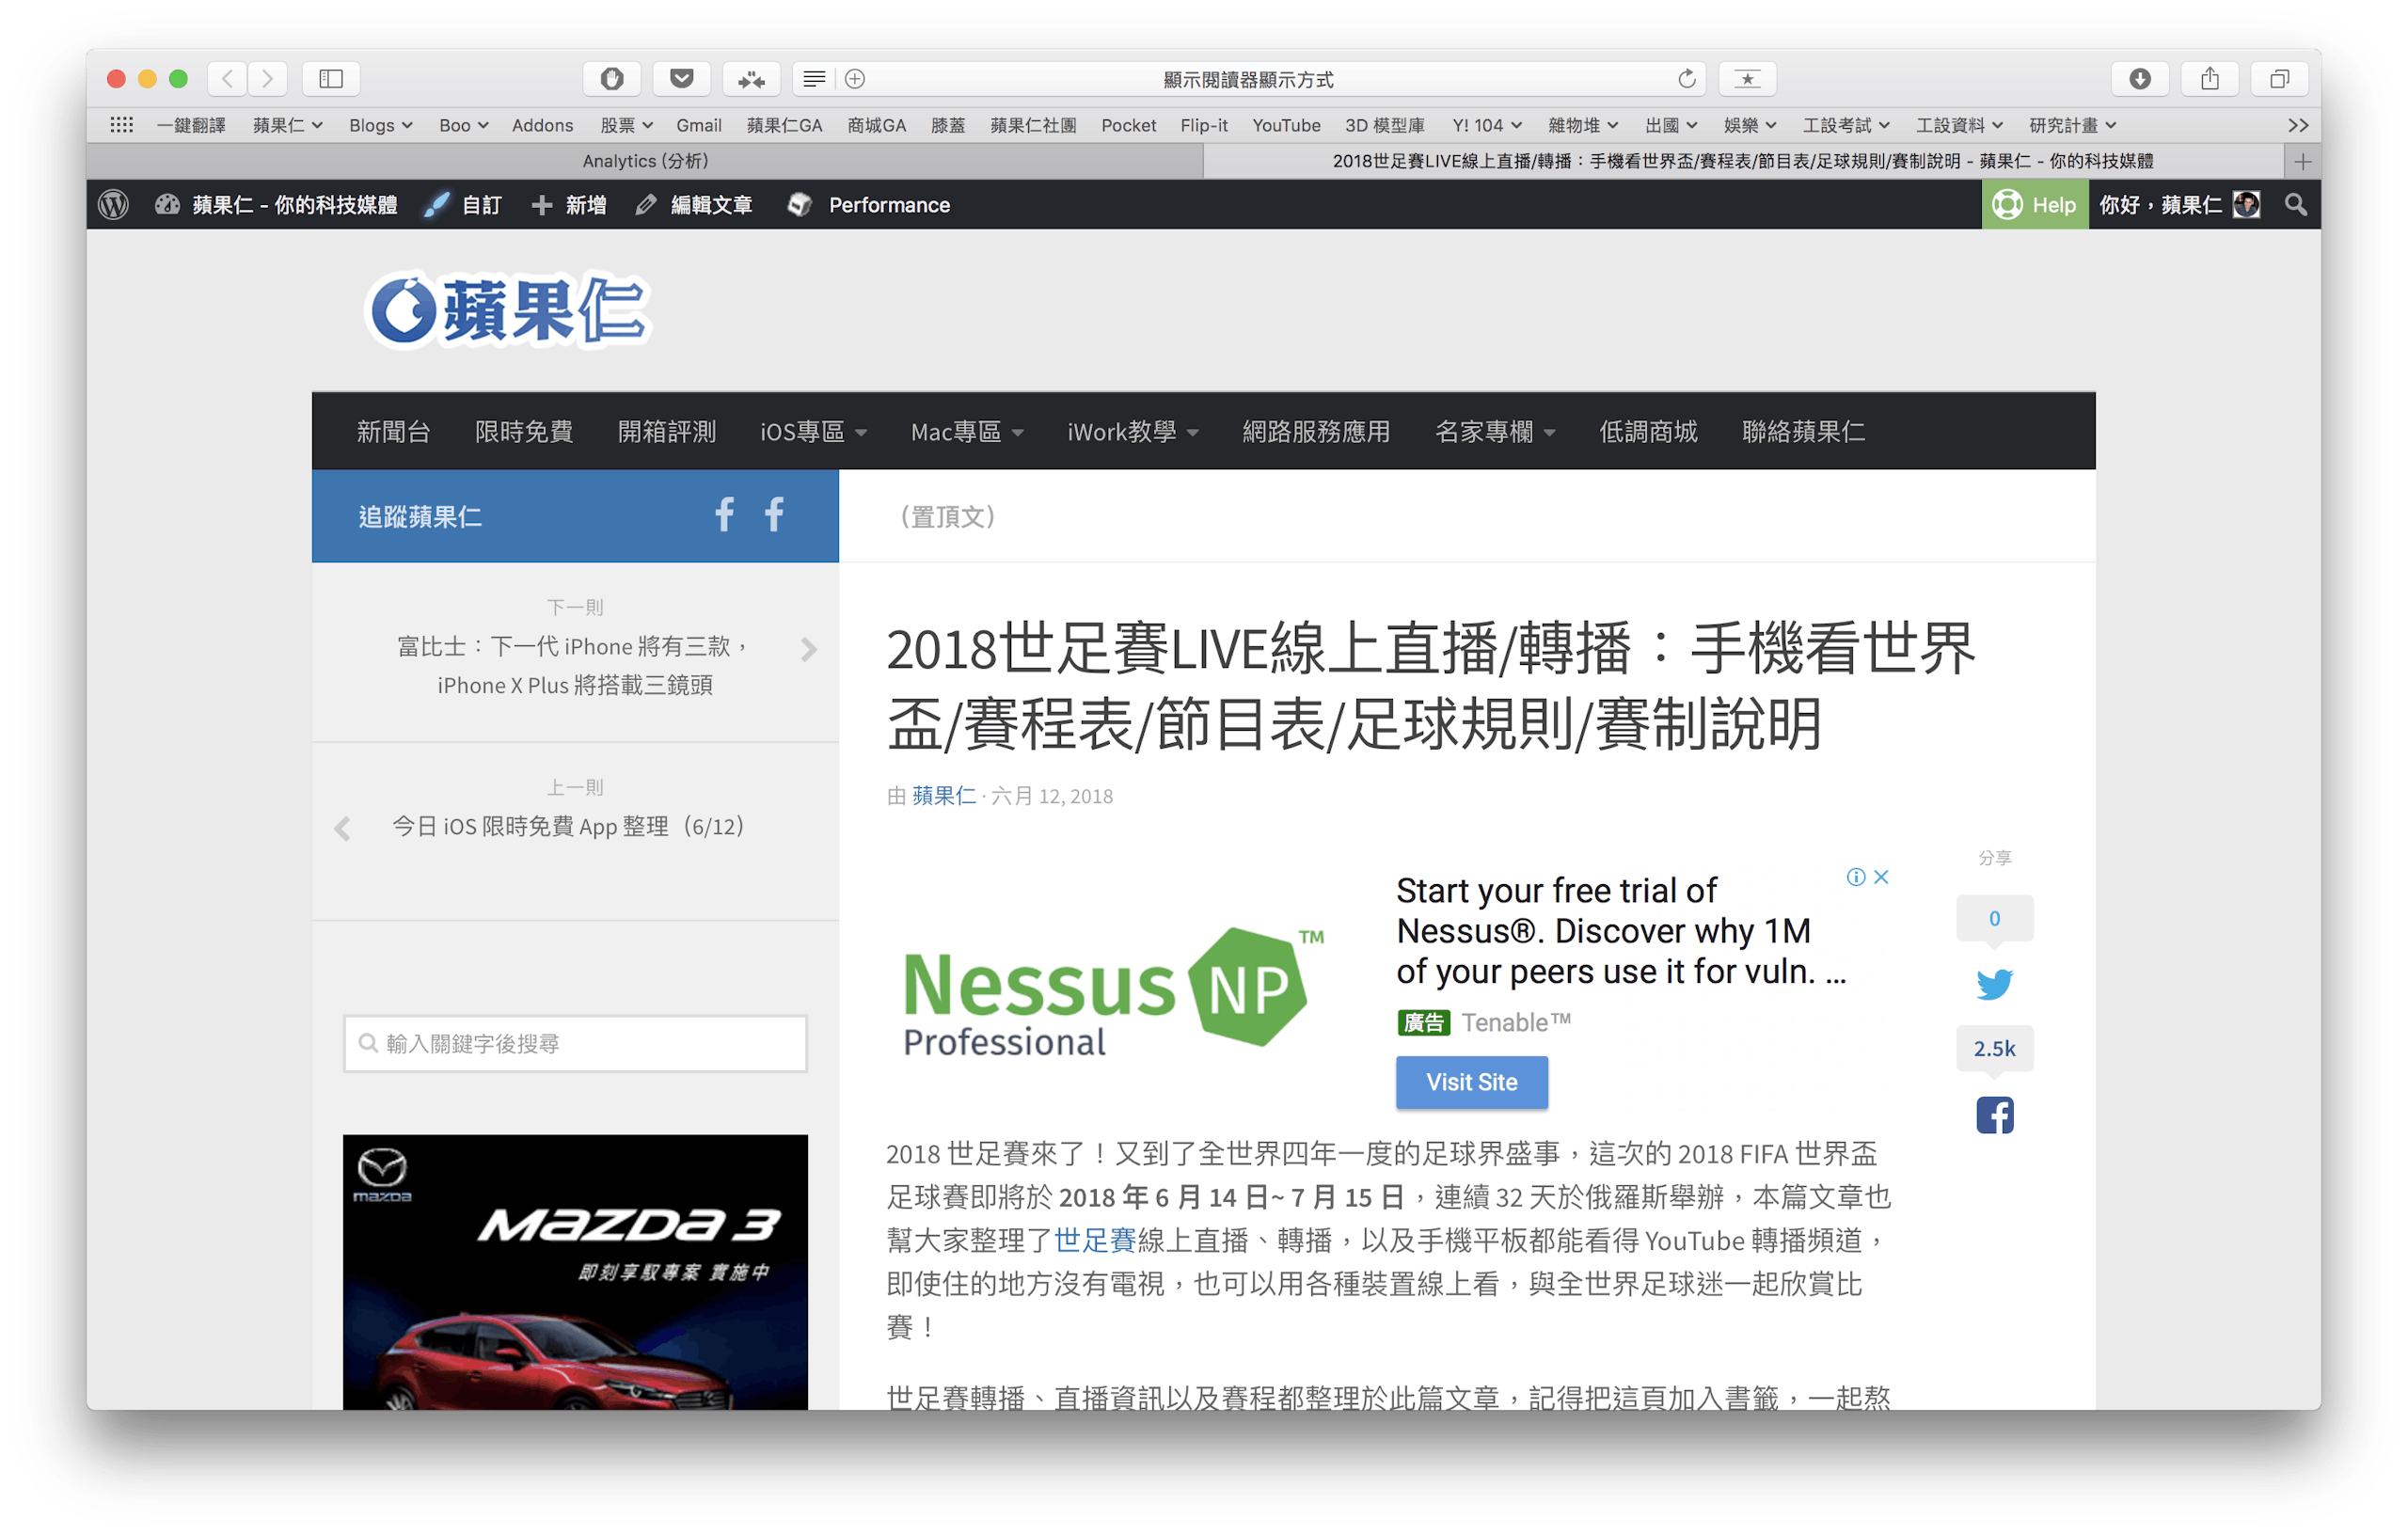Viewport: 2408px width, 1534px height.
Task: Toggle Reader view icon in address bar
Action: point(814,79)
